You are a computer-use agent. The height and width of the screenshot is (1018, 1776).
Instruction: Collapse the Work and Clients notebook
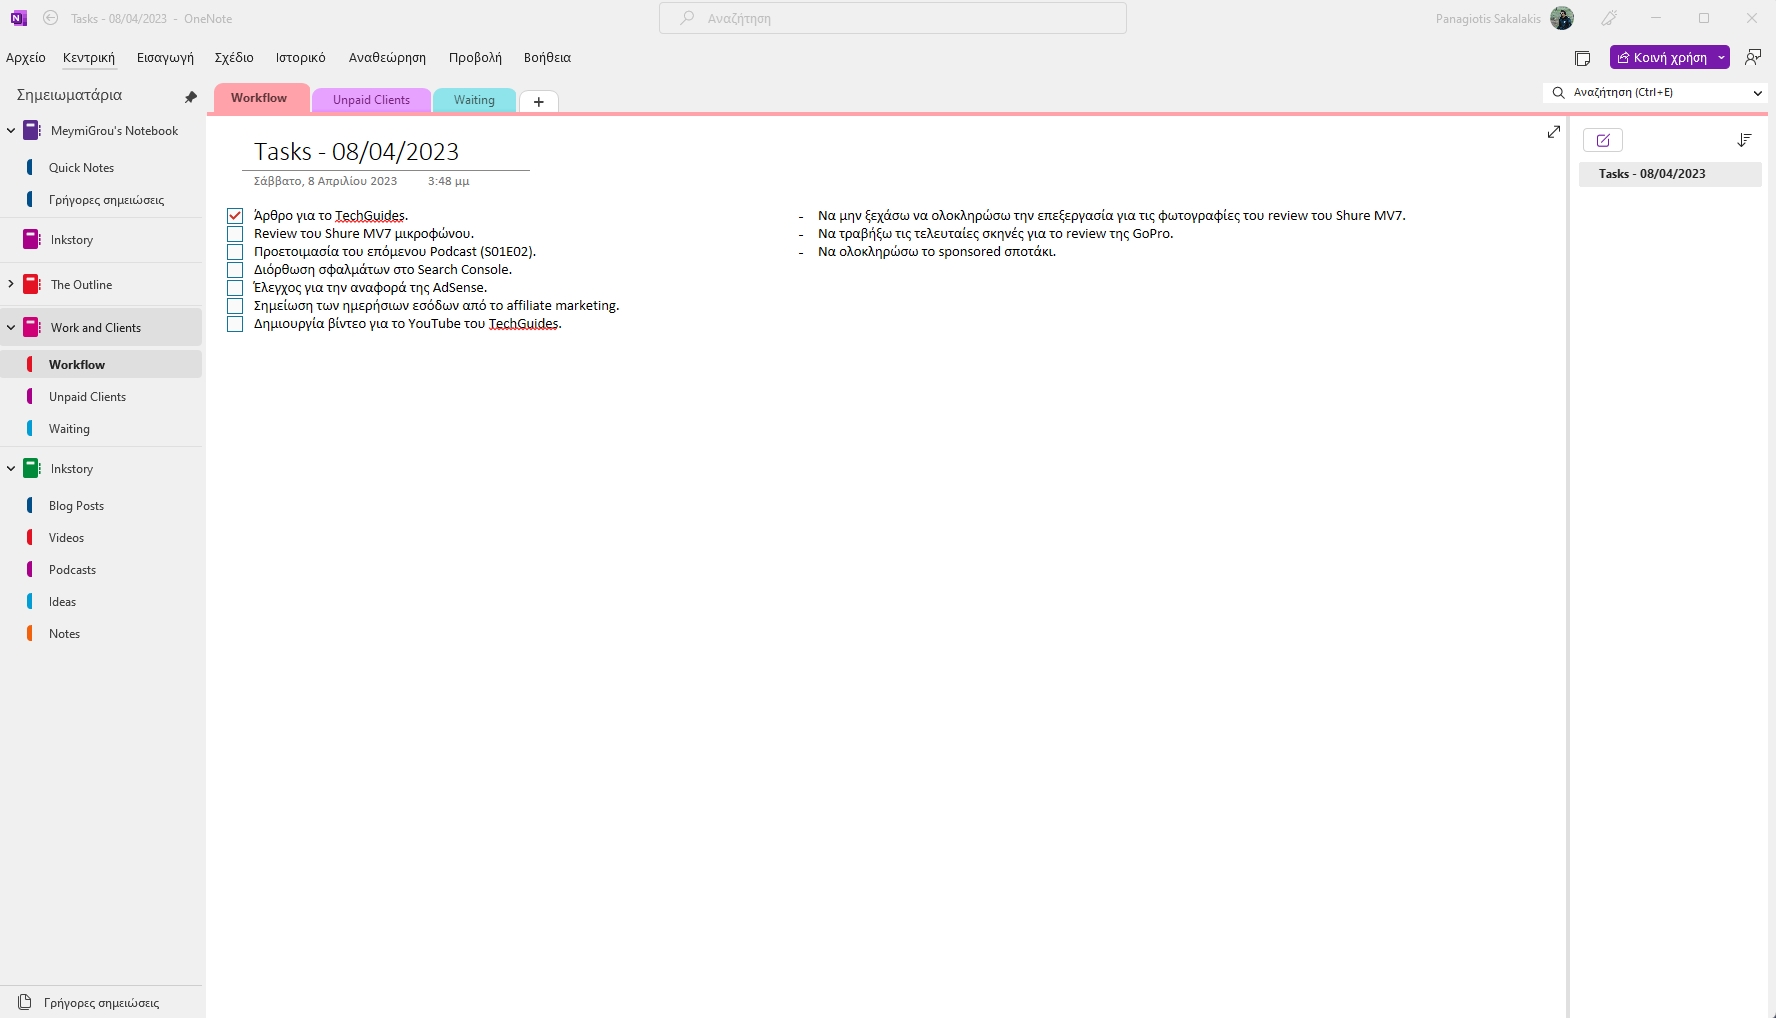pyautogui.click(x=10, y=327)
